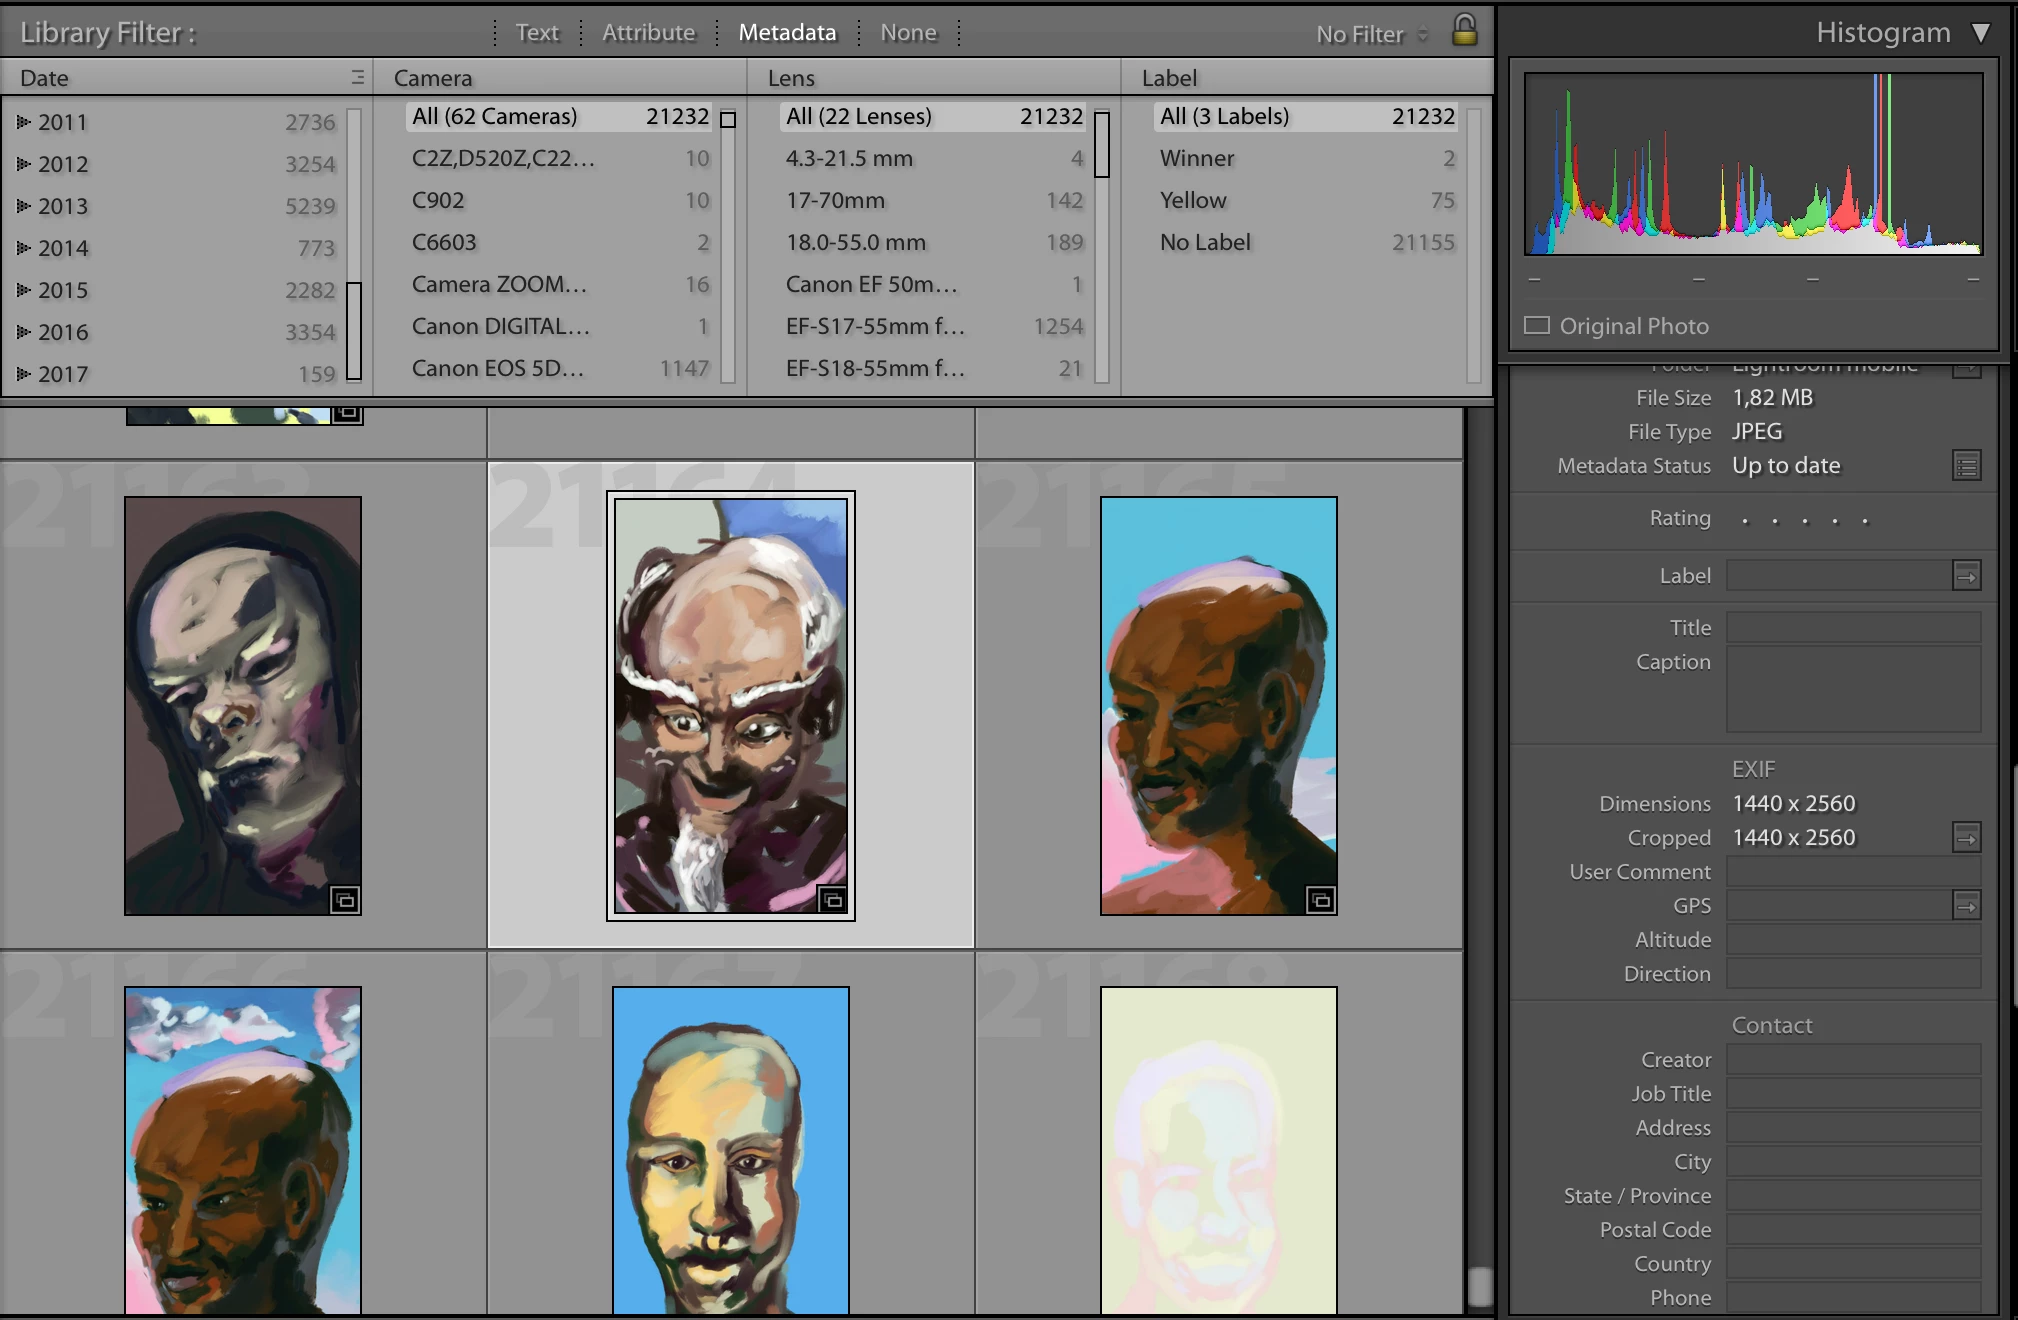This screenshot has height=1320, width=2018.
Task: Expand the 2013 date group
Action: click(x=24, y=206)
